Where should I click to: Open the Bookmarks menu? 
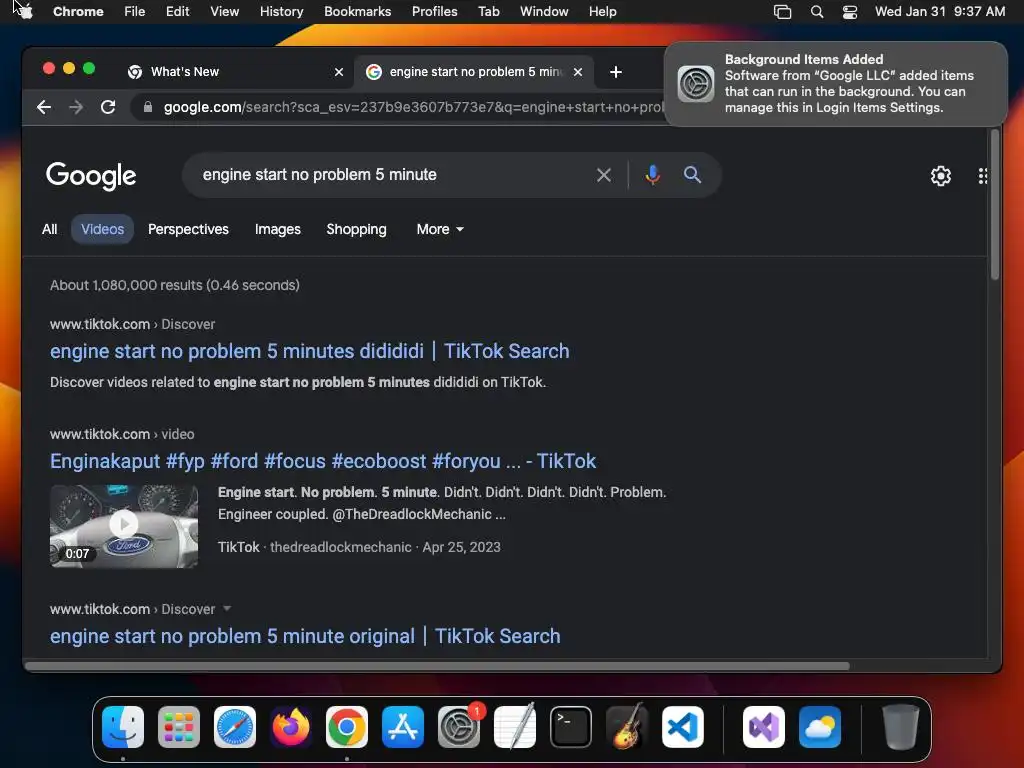tap(358, 12)
